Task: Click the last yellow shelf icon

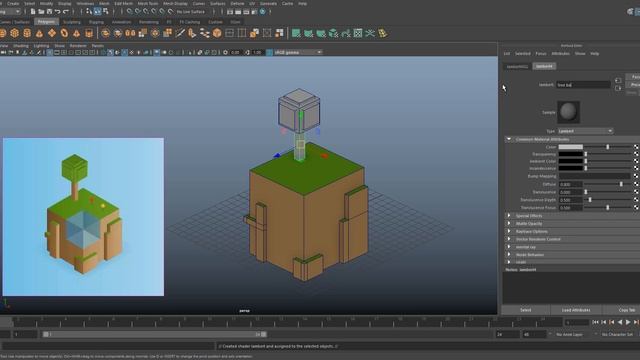Action: point(382,33)
